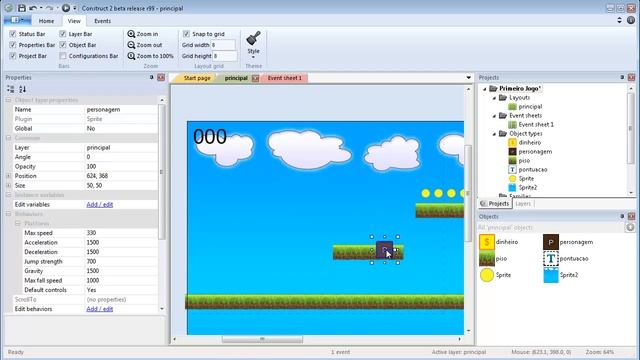Collapse the Common properties section
640x360 pixels.
pyautogui.click(x=8, y=138)
